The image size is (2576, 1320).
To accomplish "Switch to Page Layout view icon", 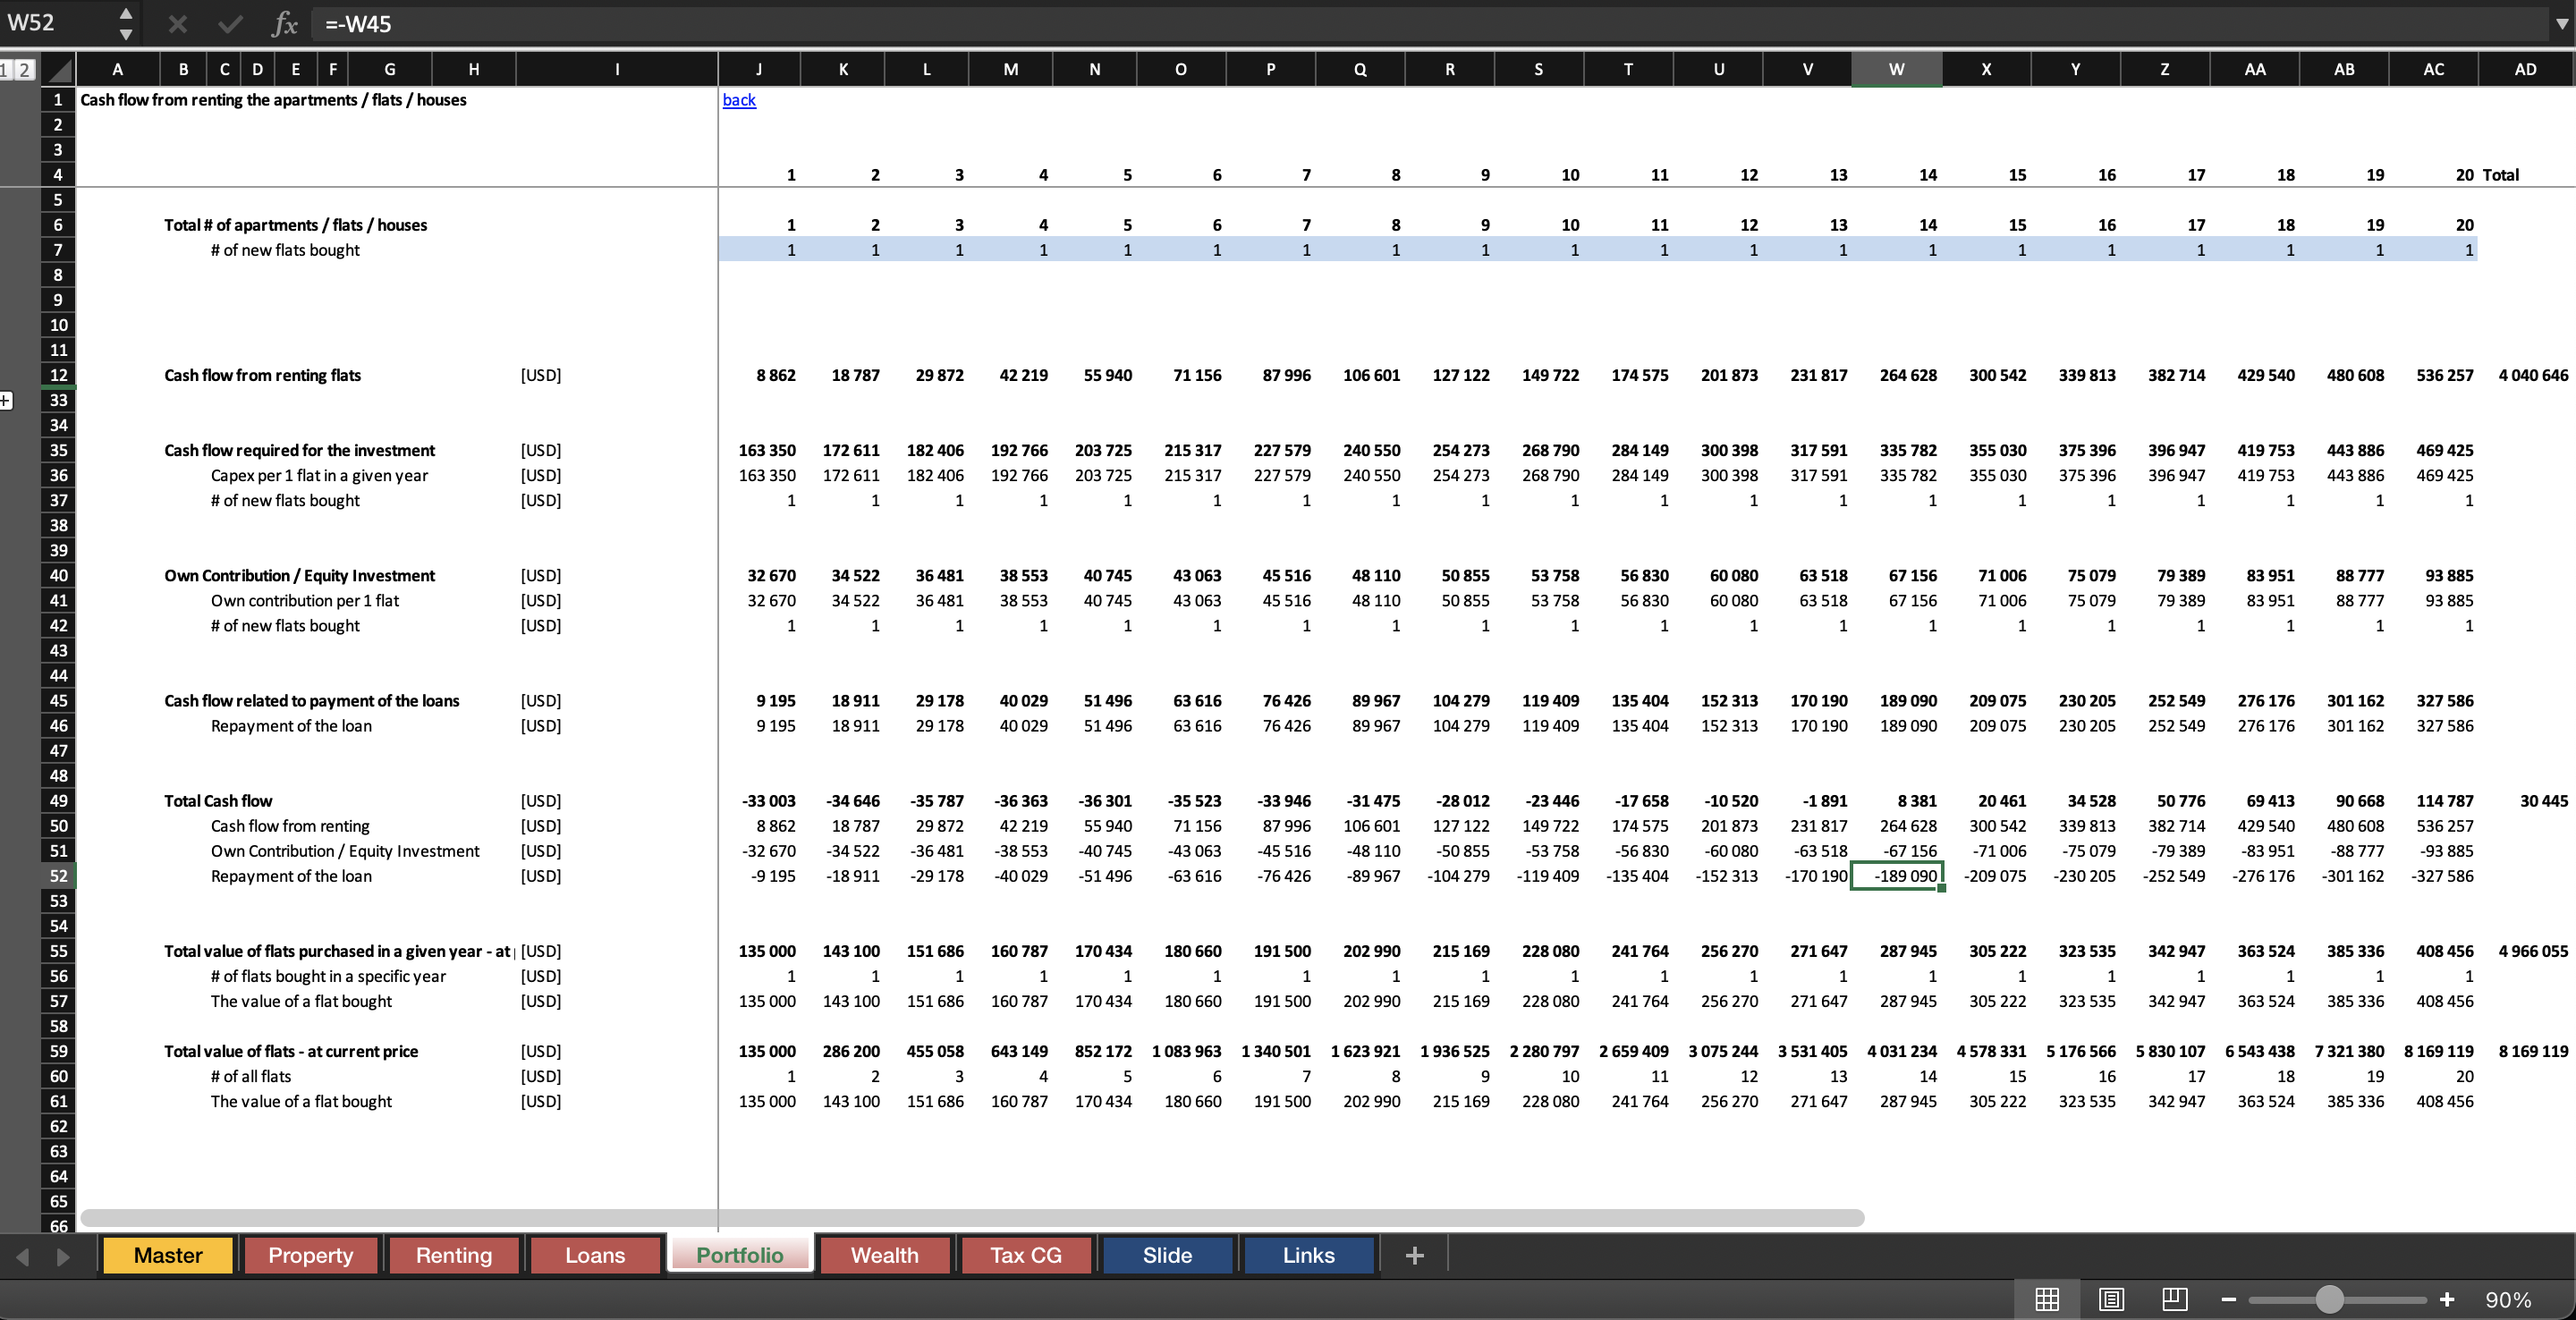I will point(2111,1299).
